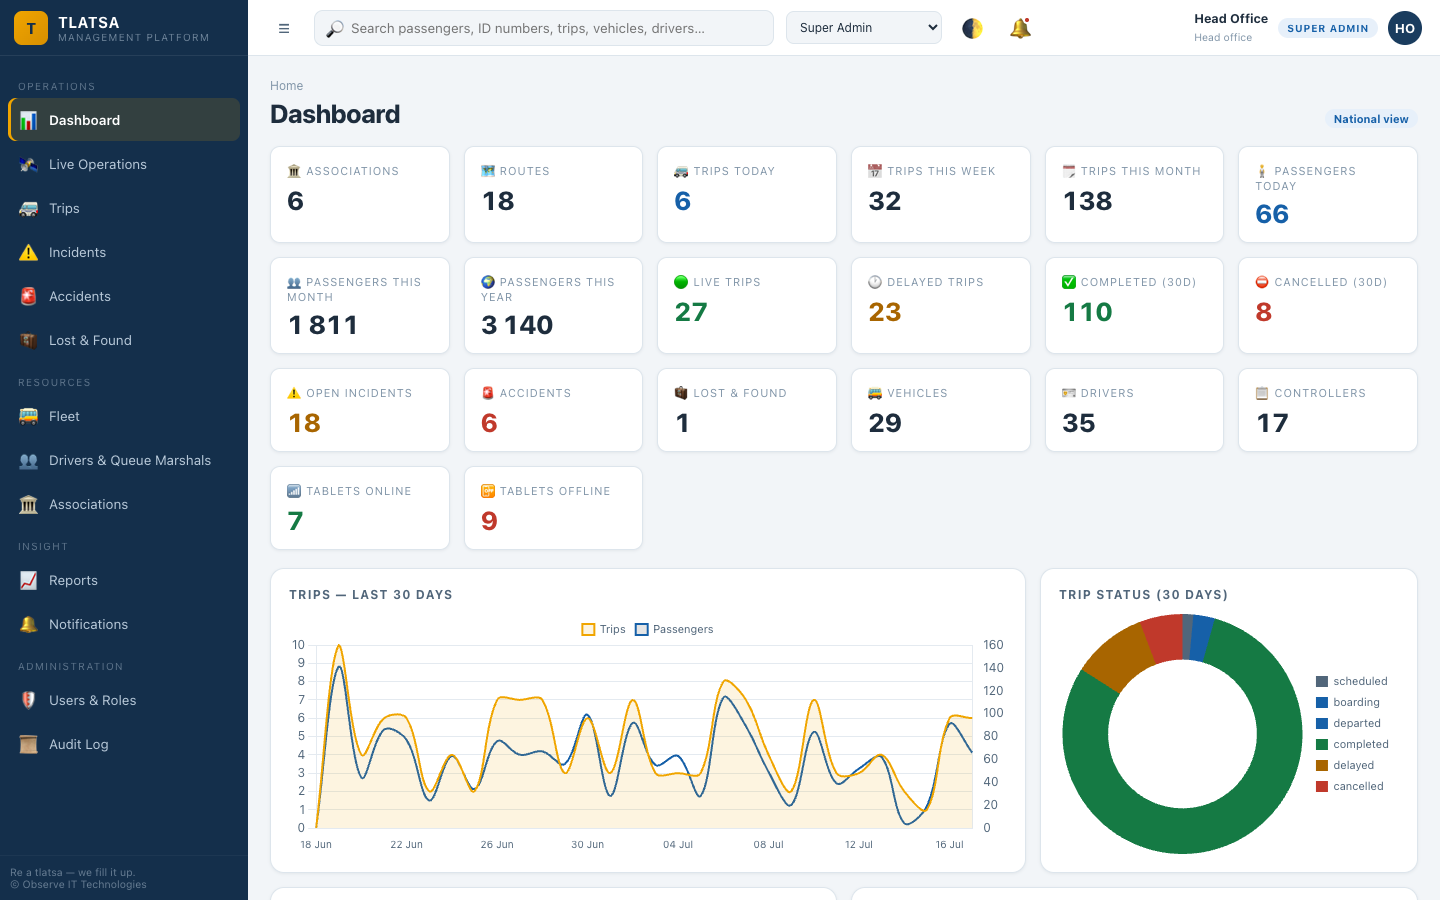
Task: Open the Associations stat card
Action: [360, 194]
